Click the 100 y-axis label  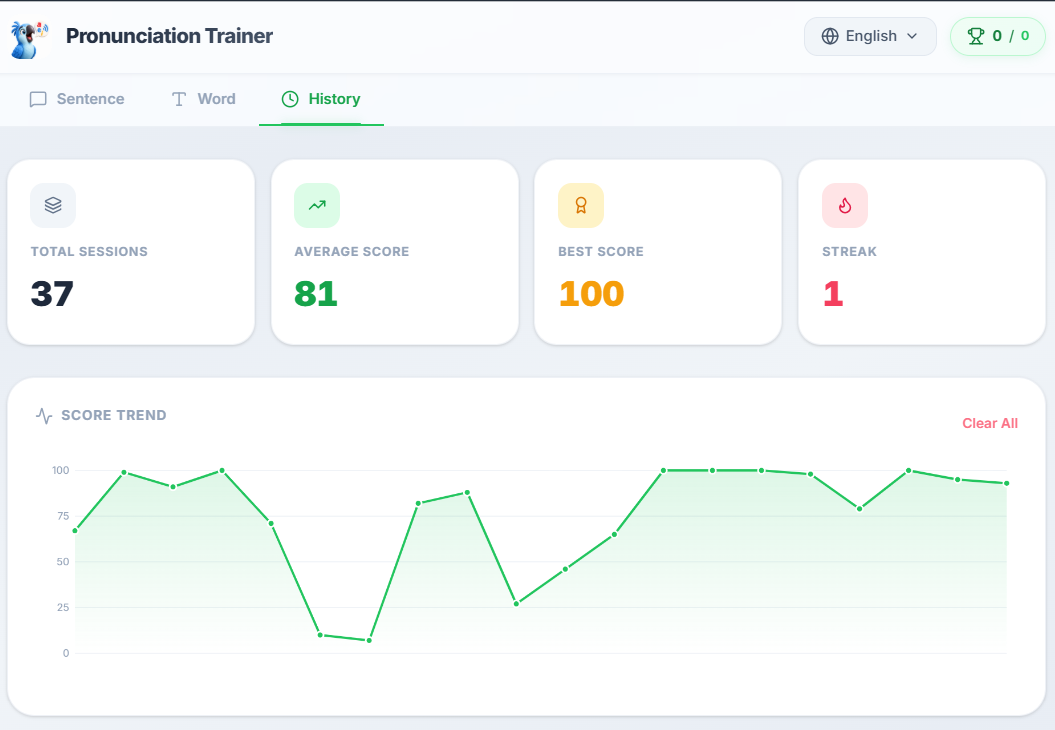point(61,470)
